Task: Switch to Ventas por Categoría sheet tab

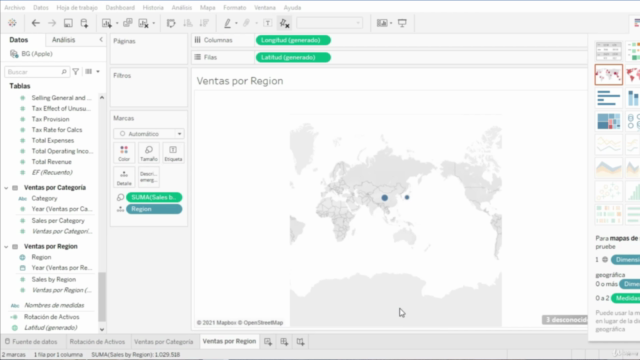Action: [163, 342]
